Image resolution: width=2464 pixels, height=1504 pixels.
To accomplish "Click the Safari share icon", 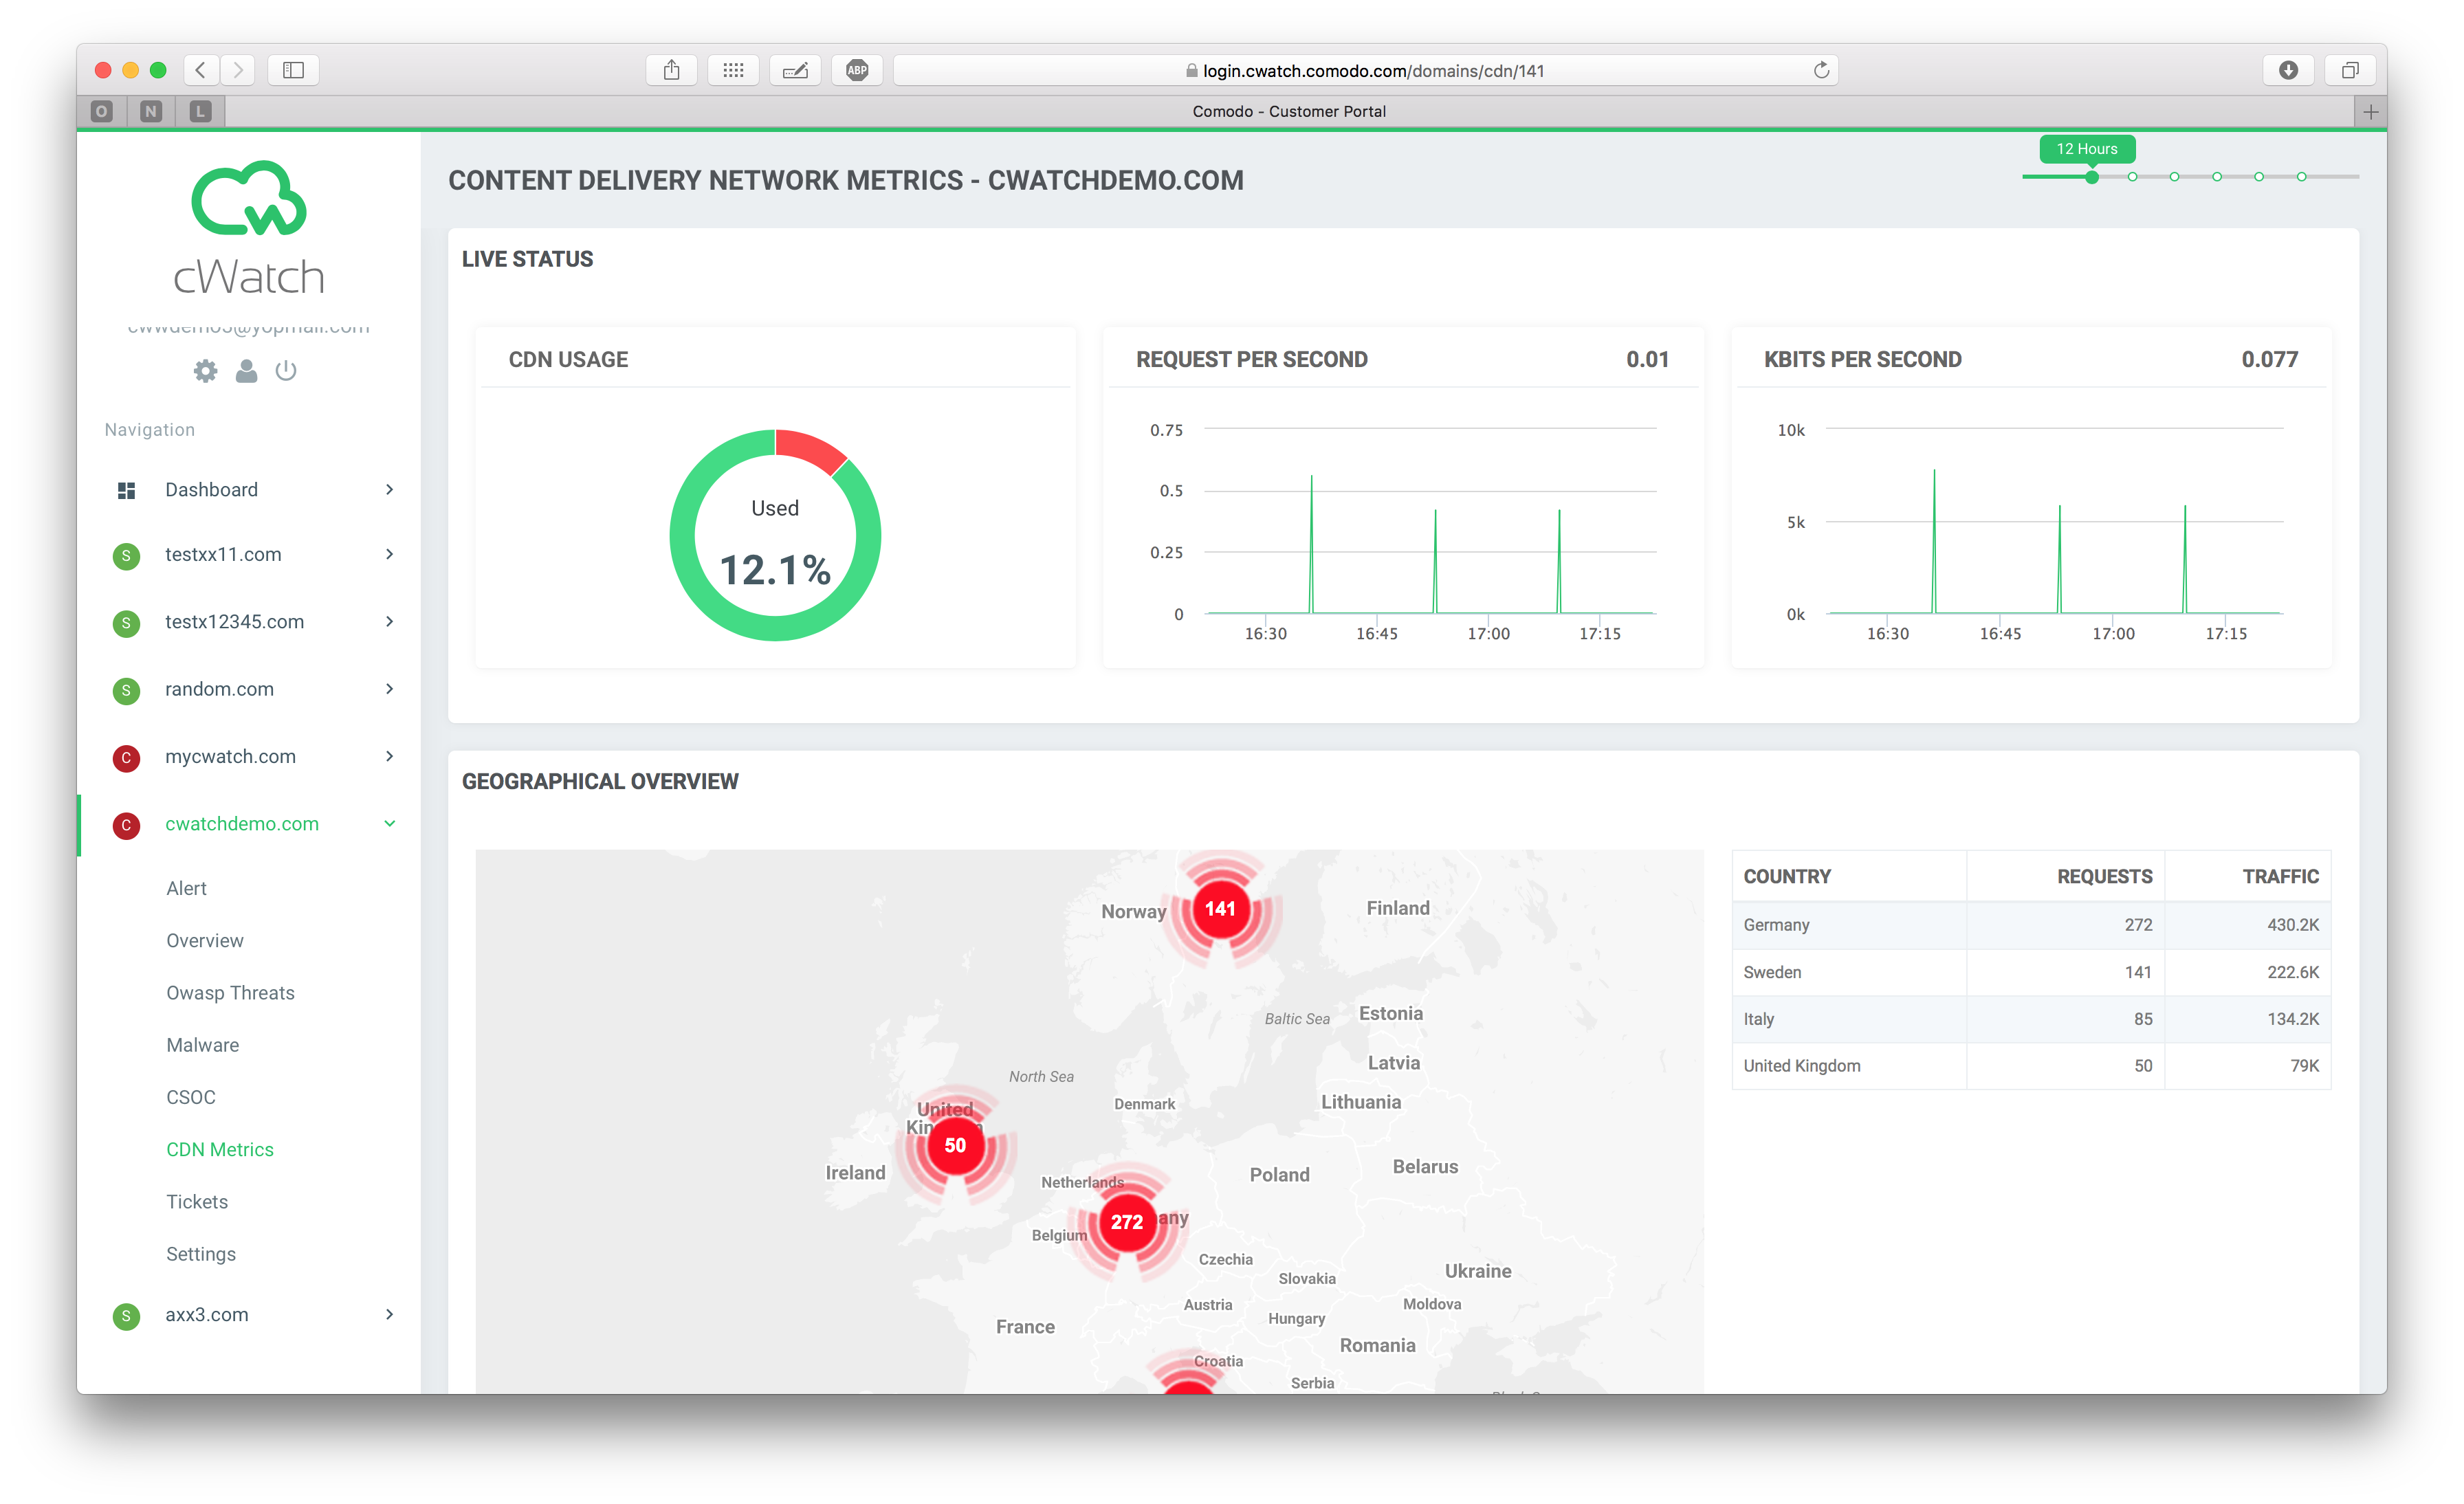I will [672, 70].
